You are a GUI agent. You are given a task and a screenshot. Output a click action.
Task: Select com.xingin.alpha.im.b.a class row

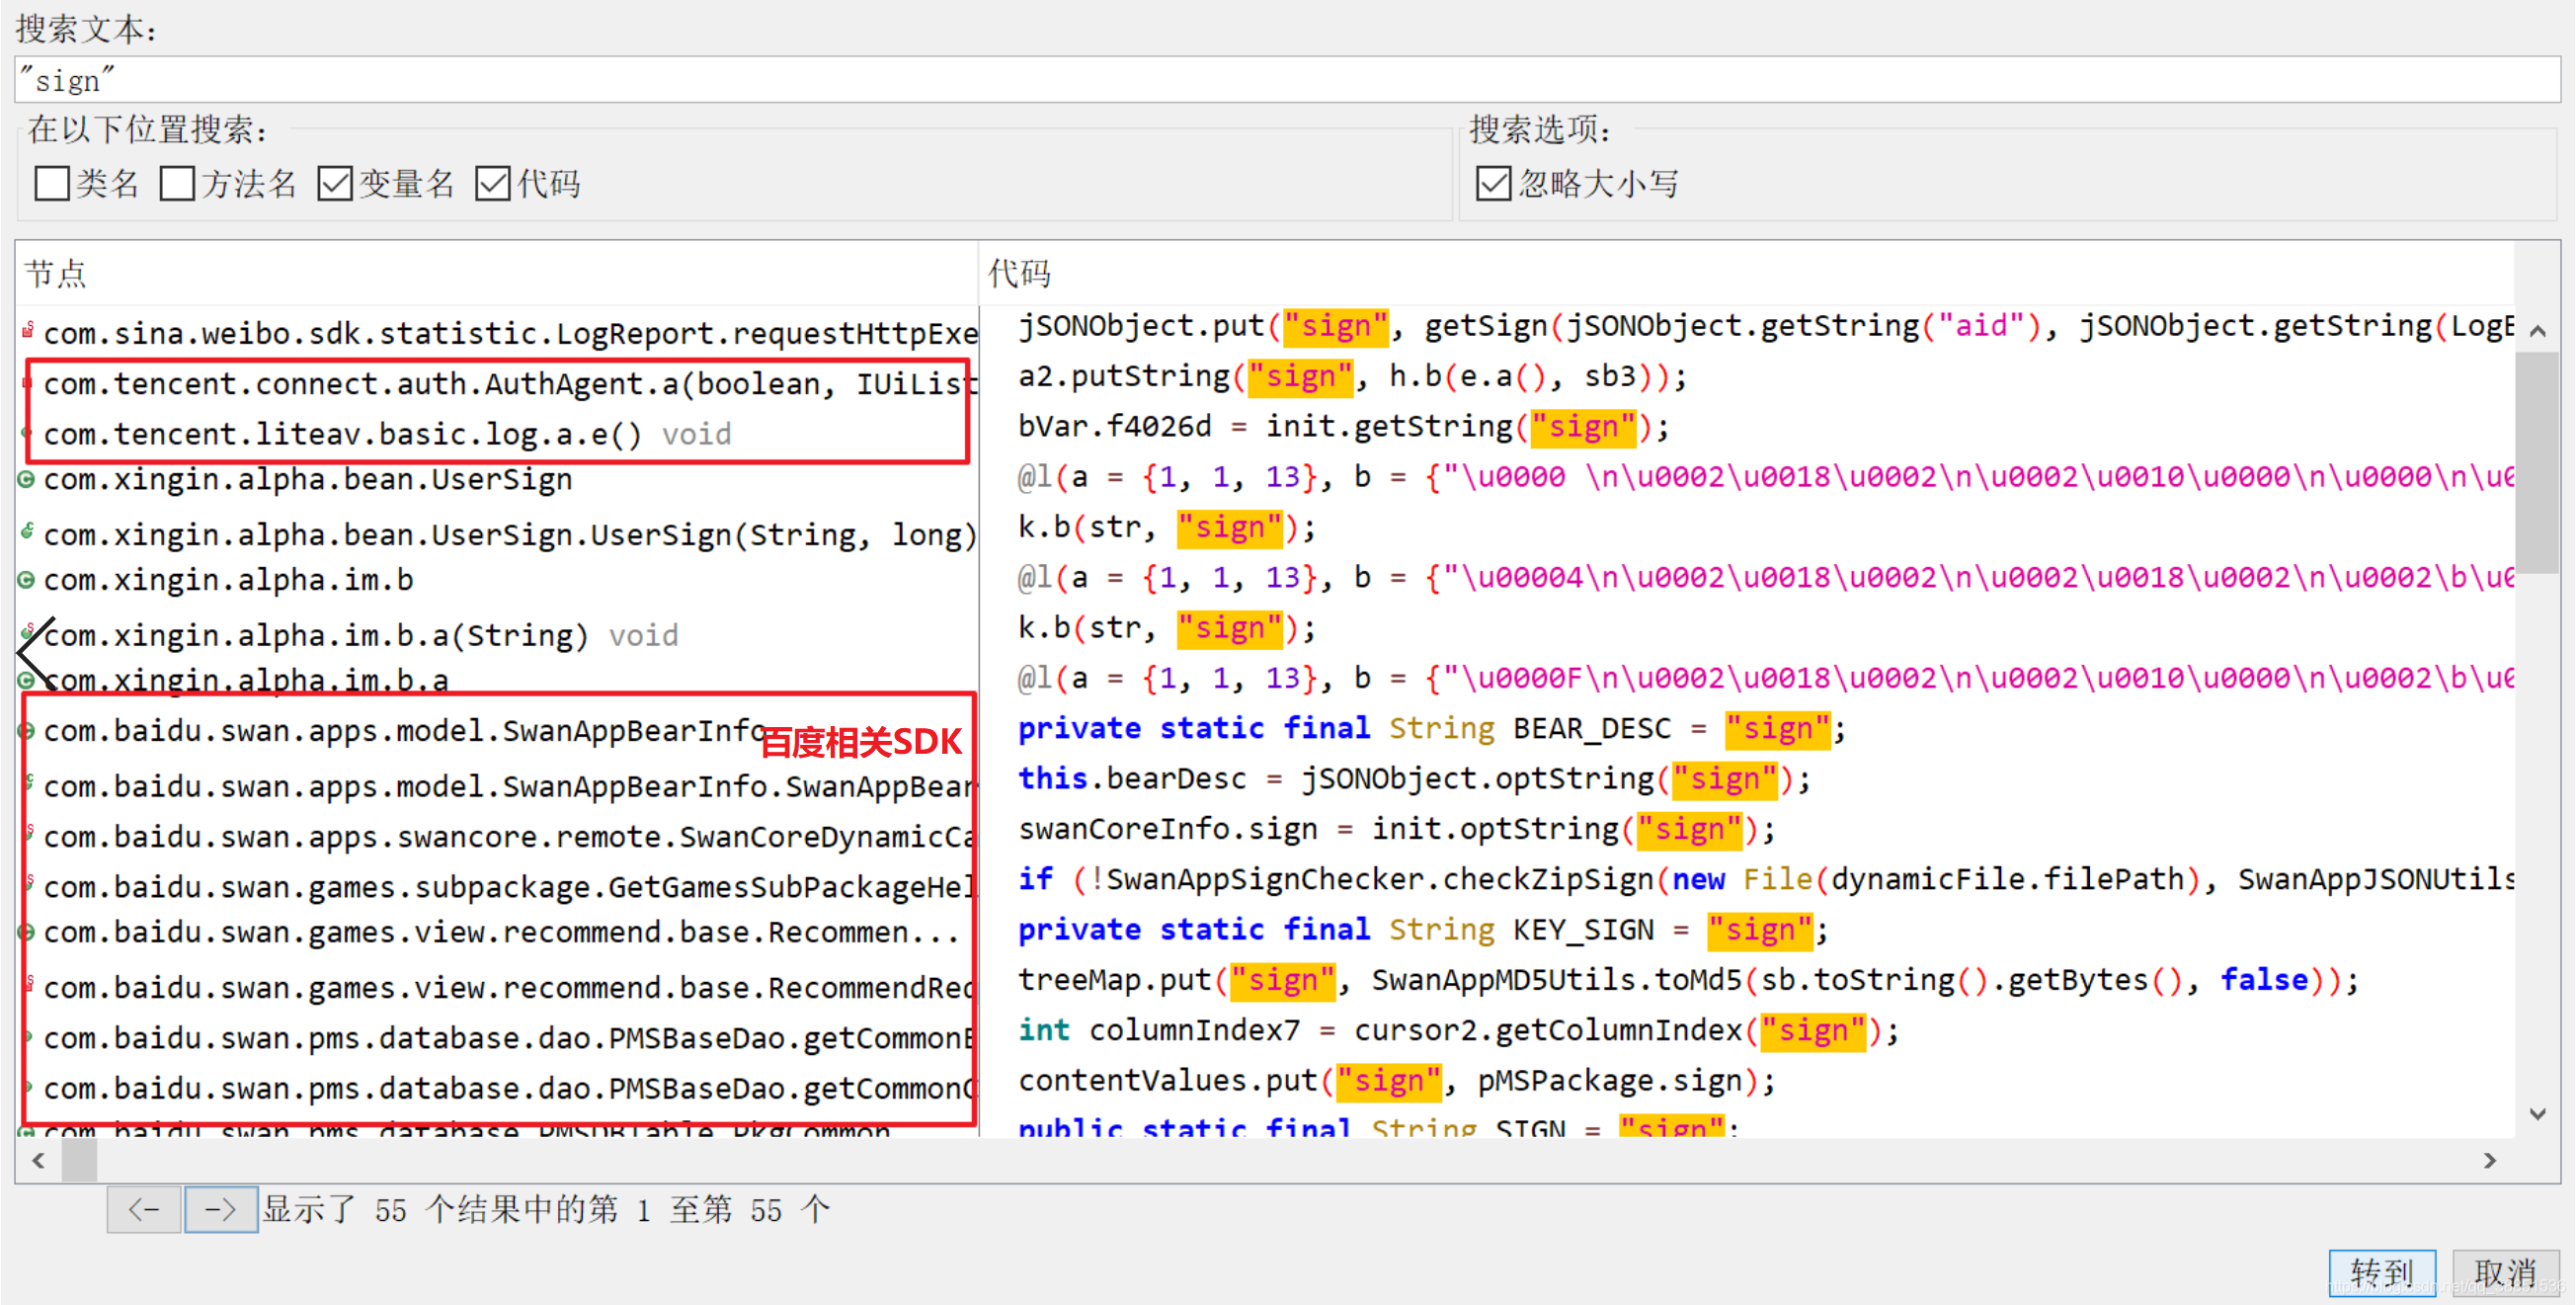point(497,681)
